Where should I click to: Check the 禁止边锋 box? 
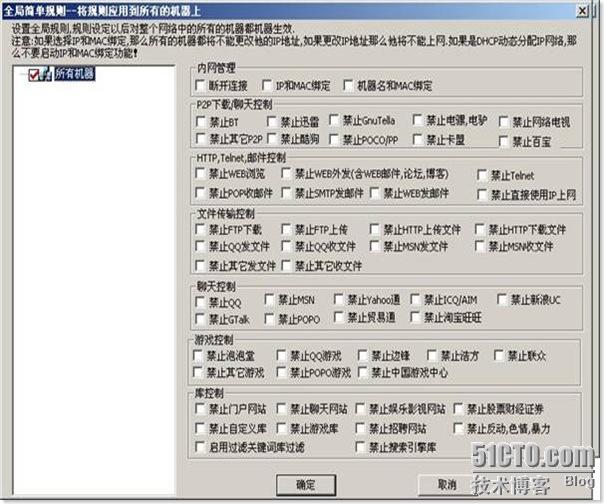pyautogui.click(x=362, y=355)
